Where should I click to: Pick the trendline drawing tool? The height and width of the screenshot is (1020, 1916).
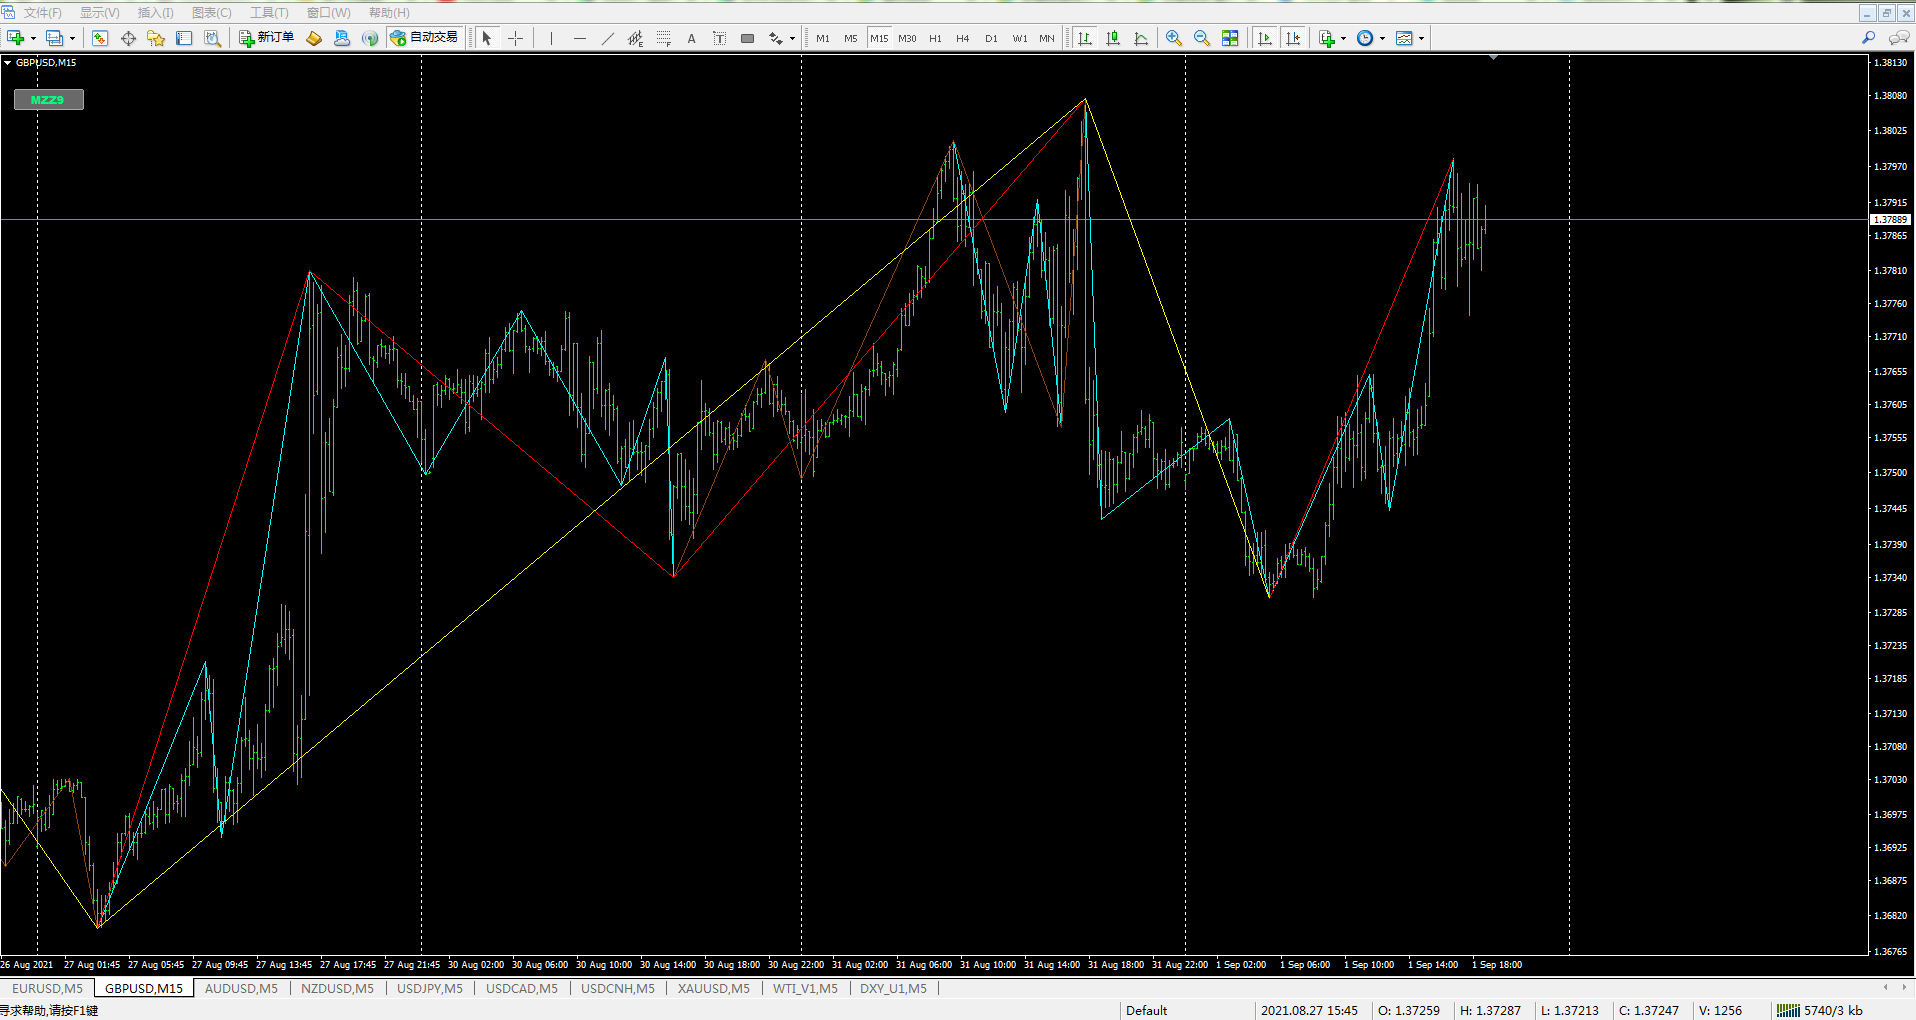(x=607, y=38)
